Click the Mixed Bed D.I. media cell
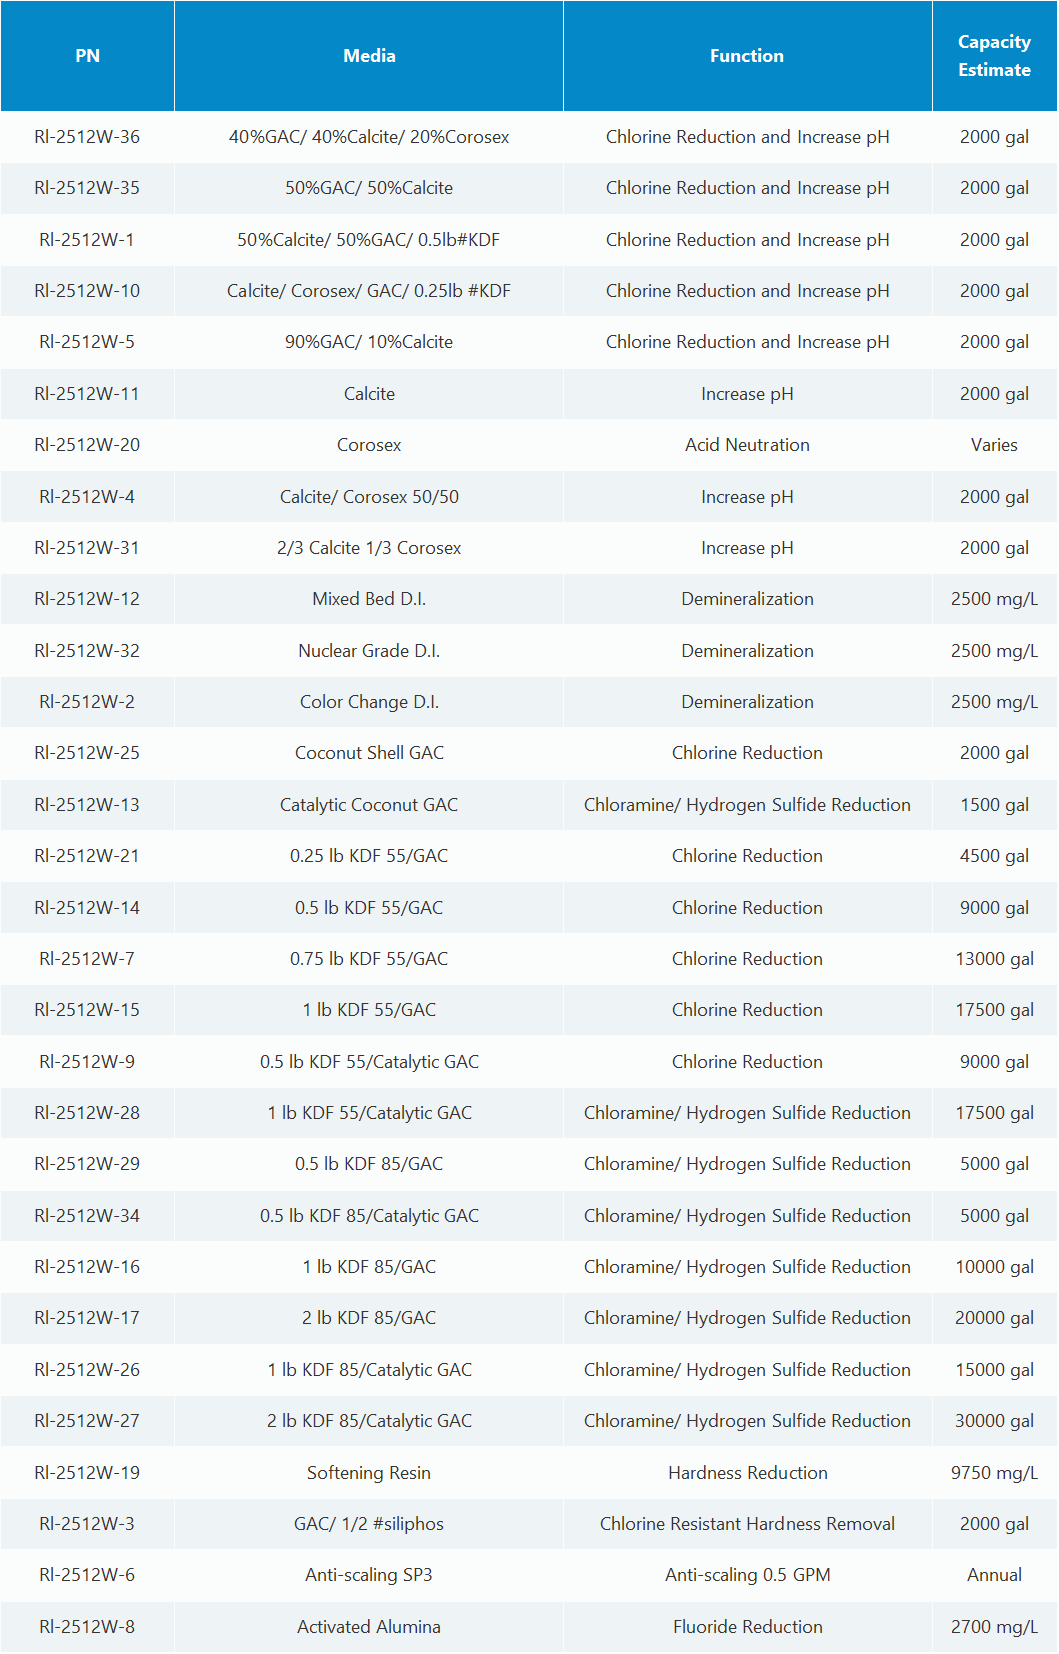The image size is (1059, 1654). [369, 599]
